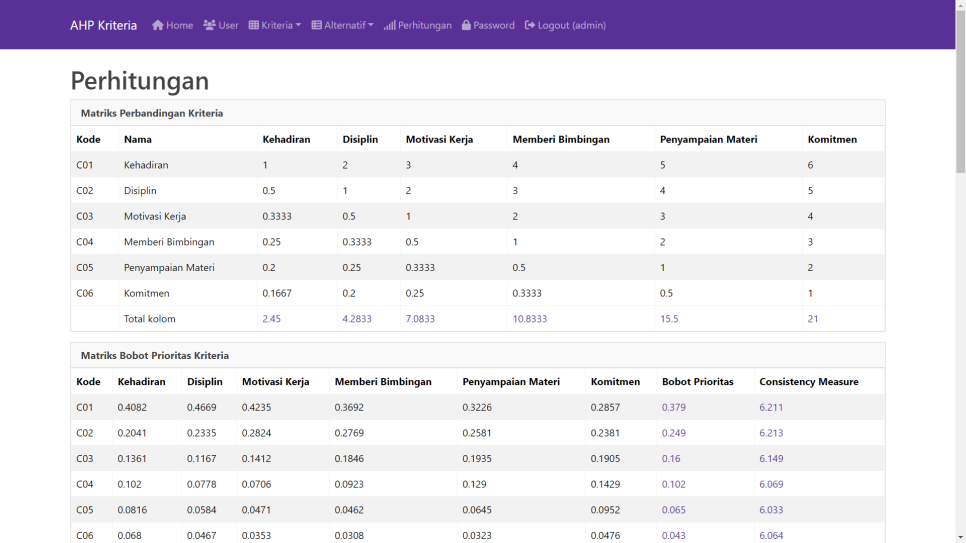
Task: Click the Home house icon
Action: 158,25
